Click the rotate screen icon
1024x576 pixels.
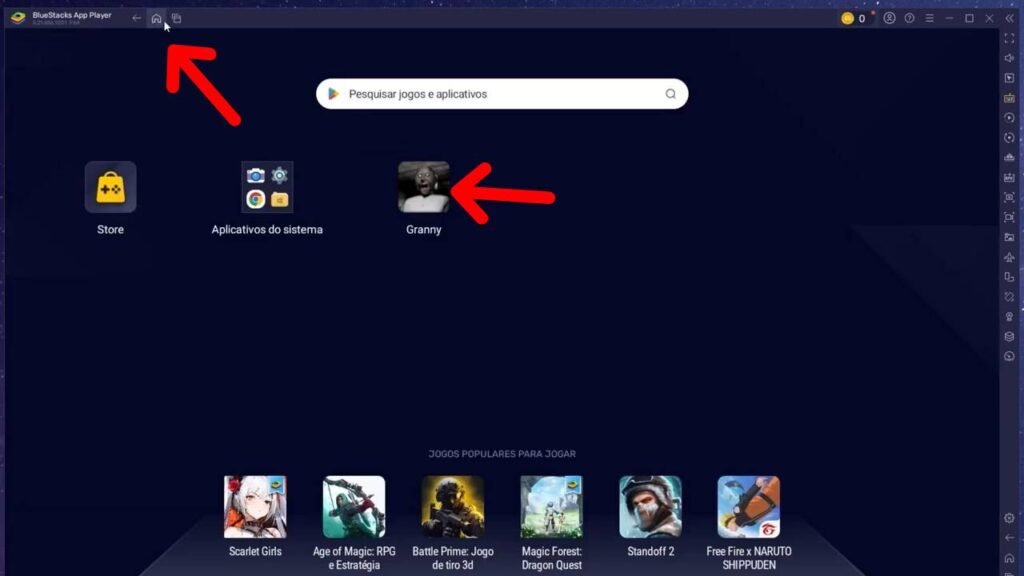1009,138
